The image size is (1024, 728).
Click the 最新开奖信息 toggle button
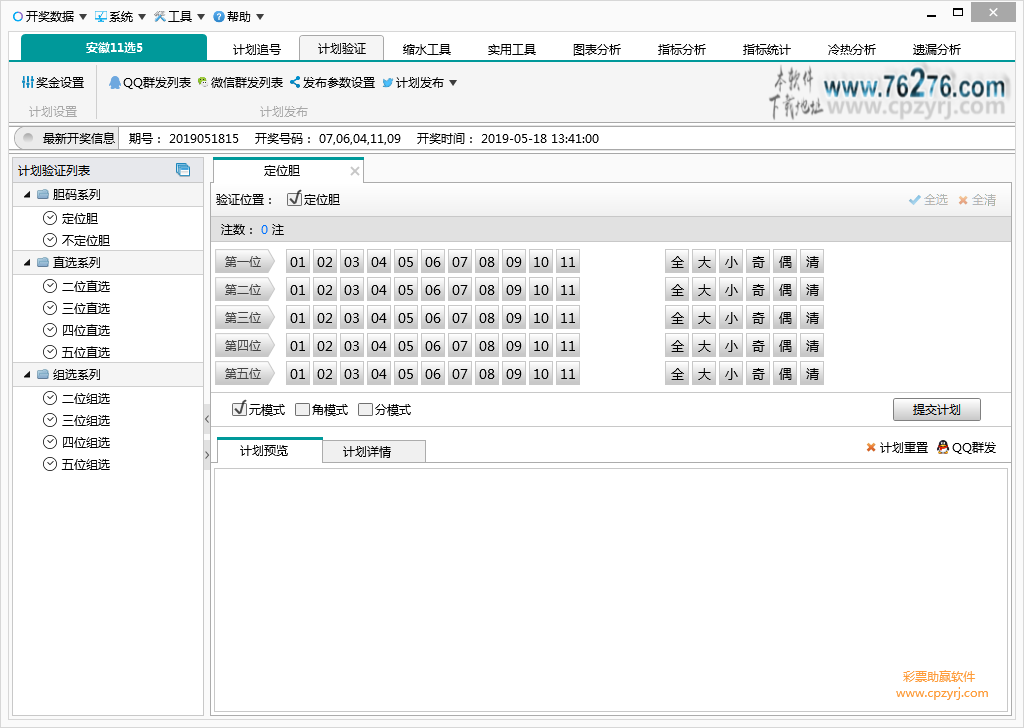point(66,138)
